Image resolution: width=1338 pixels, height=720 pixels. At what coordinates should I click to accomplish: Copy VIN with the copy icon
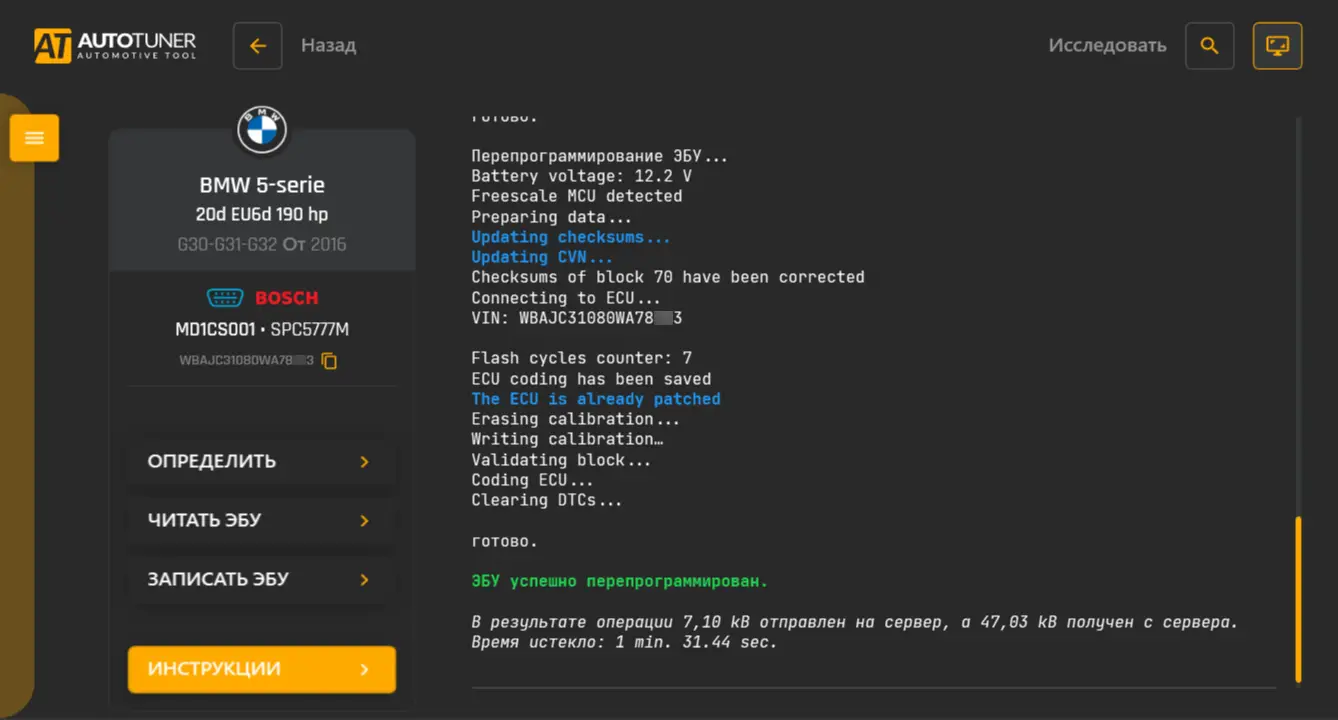[329, 361]
